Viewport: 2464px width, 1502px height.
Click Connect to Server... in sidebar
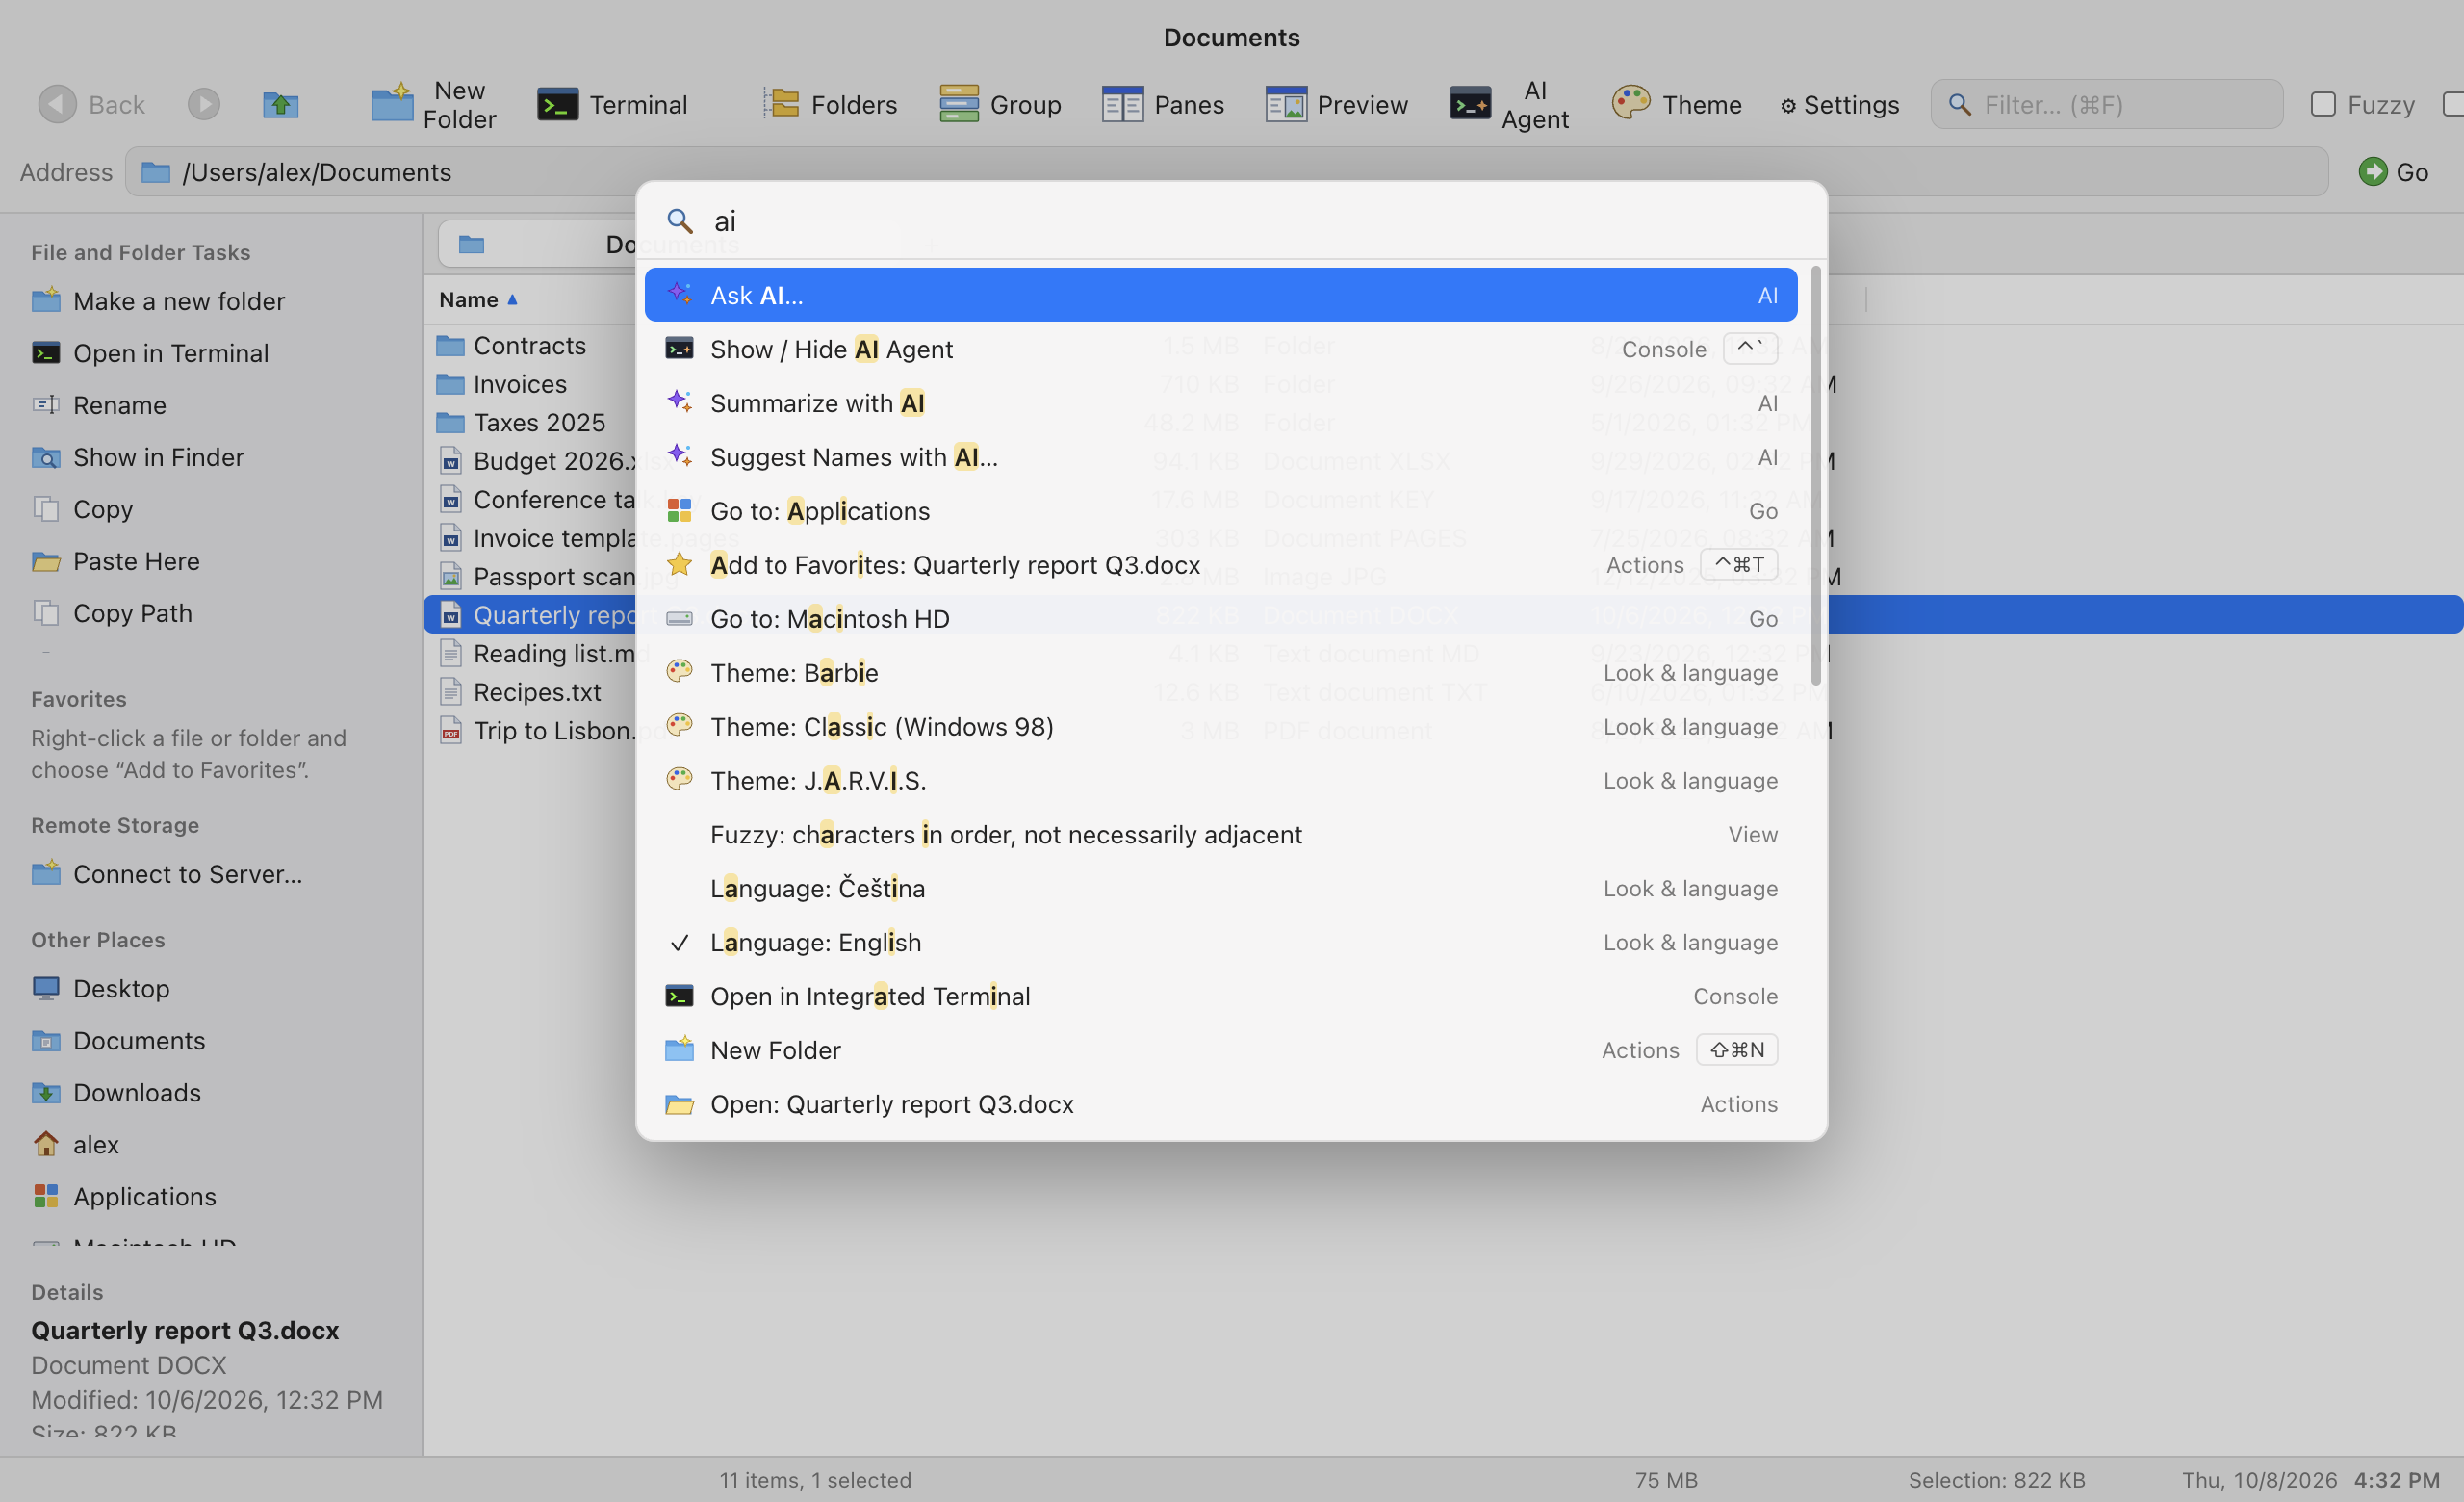pyautogui.click(x=167, y=874)
